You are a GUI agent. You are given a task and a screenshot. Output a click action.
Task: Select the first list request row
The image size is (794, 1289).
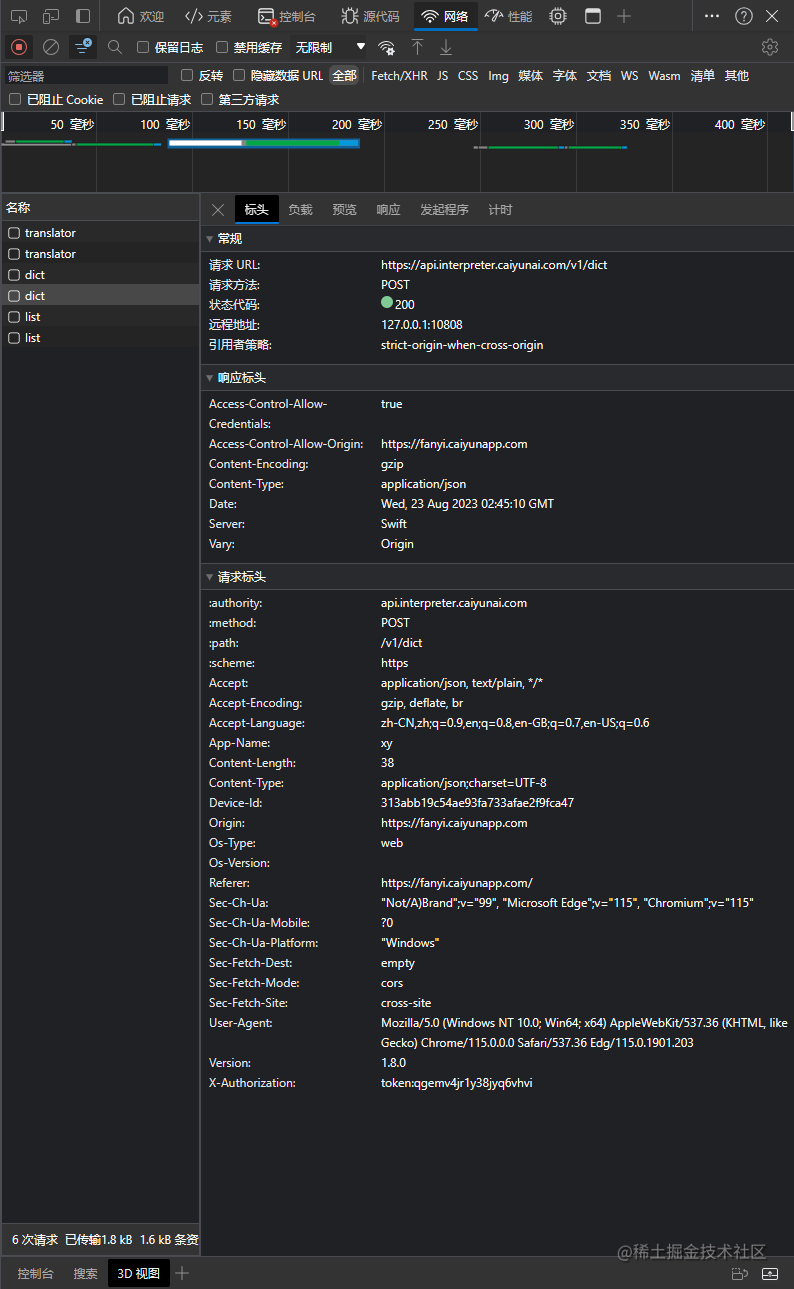(x=100, y=317)
